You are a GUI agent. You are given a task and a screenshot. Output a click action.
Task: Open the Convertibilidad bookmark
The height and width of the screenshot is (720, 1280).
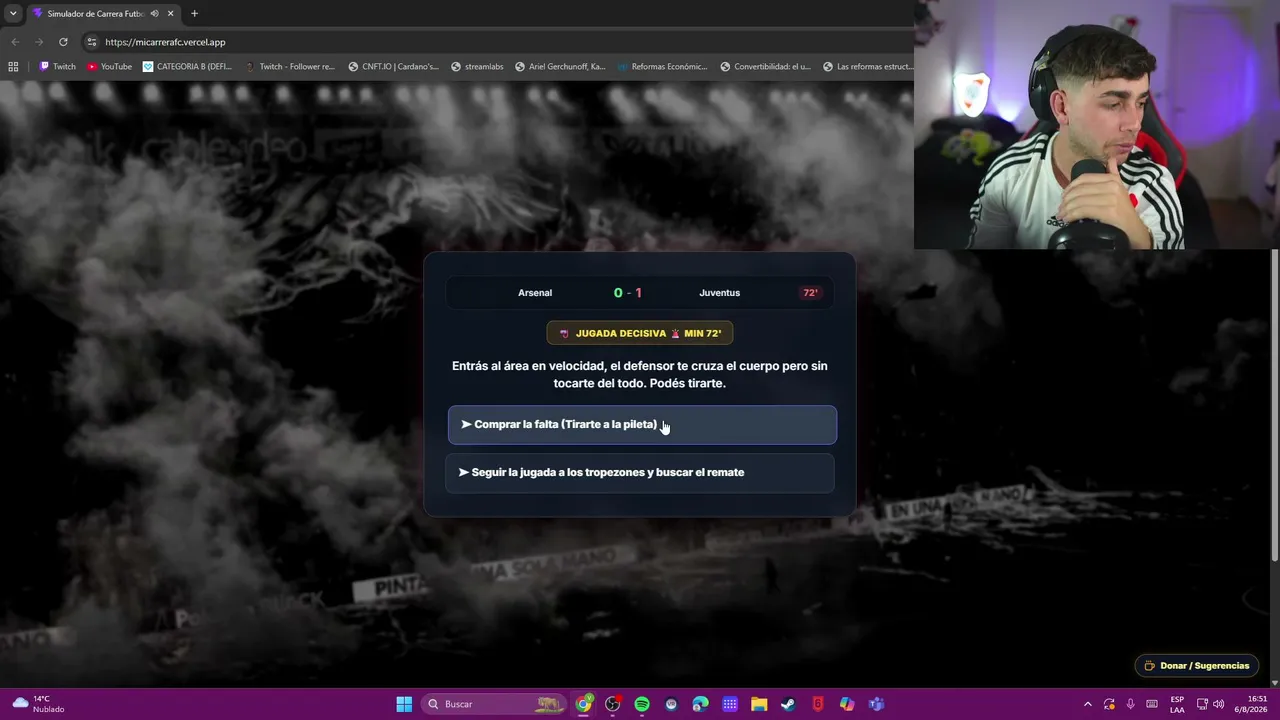click(765, 67)
